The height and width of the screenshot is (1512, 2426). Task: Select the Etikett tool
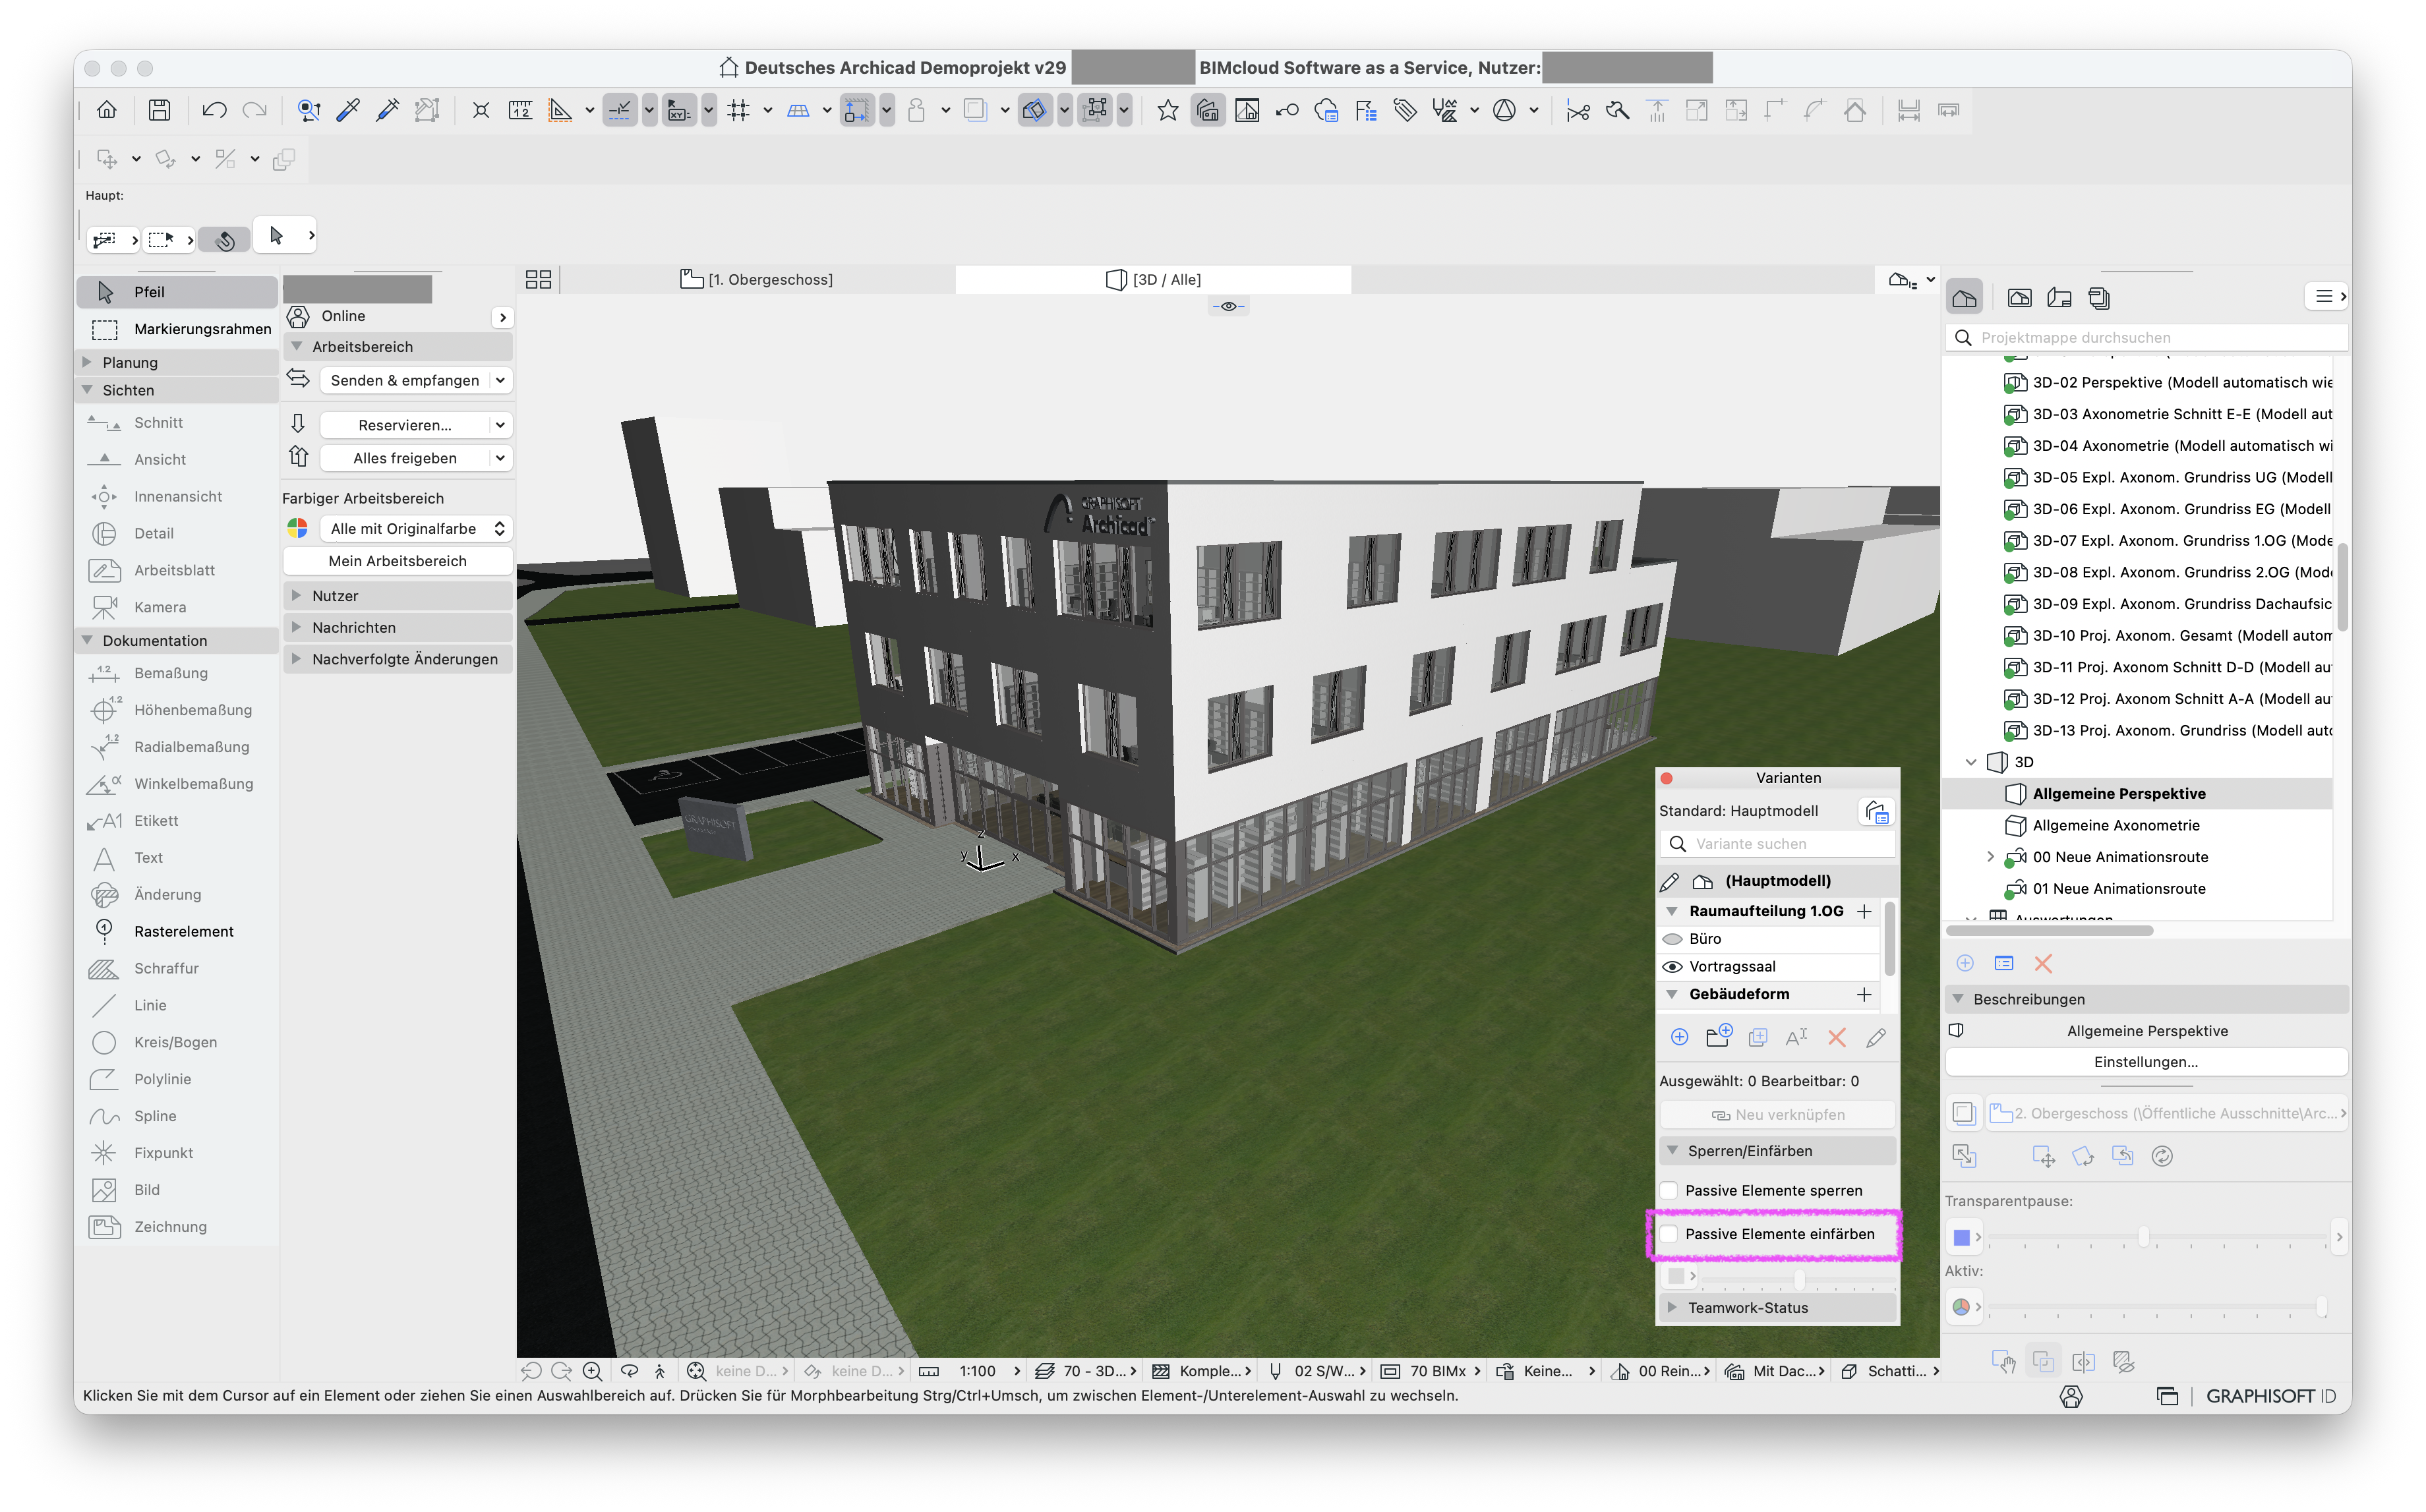pyautogui.click(x=178, y=821)
